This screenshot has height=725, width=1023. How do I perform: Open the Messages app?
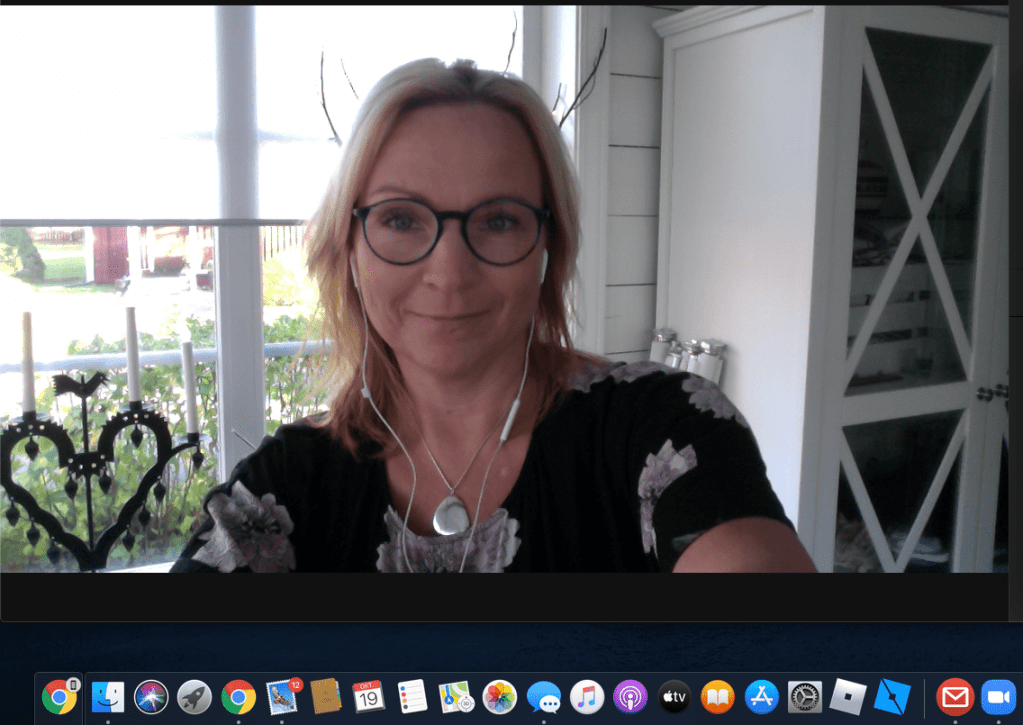coord(543,697)
